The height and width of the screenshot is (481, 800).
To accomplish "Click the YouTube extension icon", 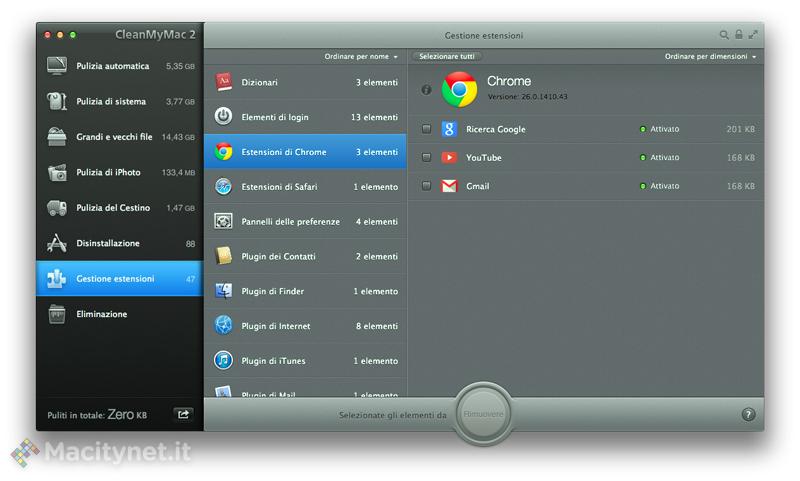I will pos(449,158).
